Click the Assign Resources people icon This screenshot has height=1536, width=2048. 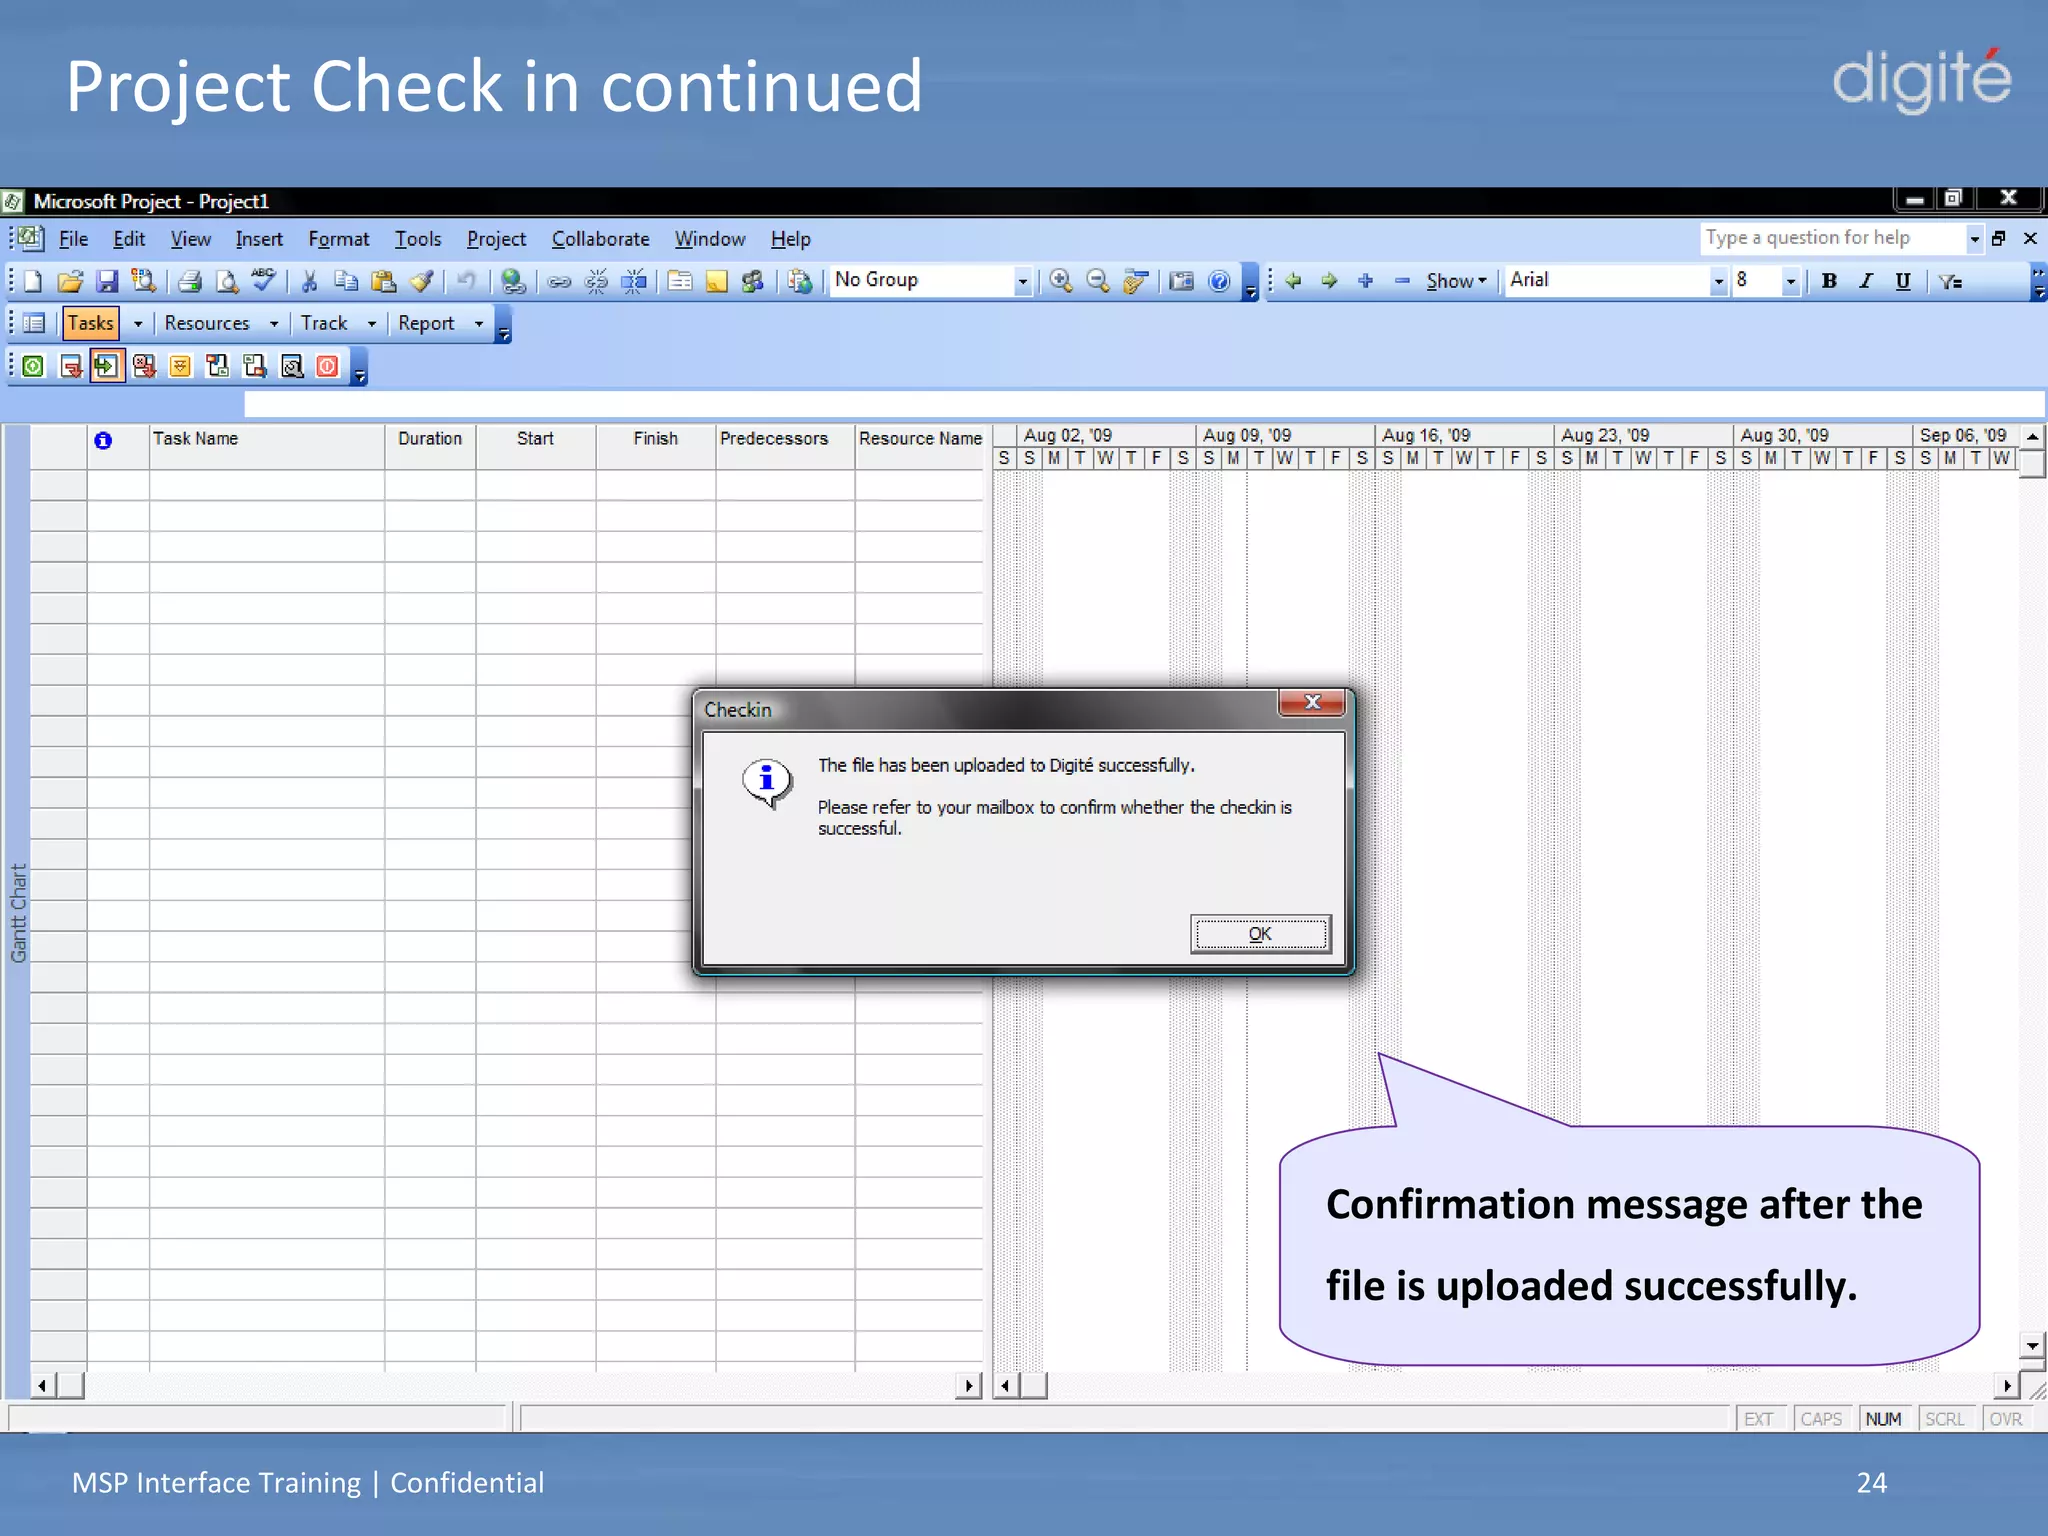[753, 281]
